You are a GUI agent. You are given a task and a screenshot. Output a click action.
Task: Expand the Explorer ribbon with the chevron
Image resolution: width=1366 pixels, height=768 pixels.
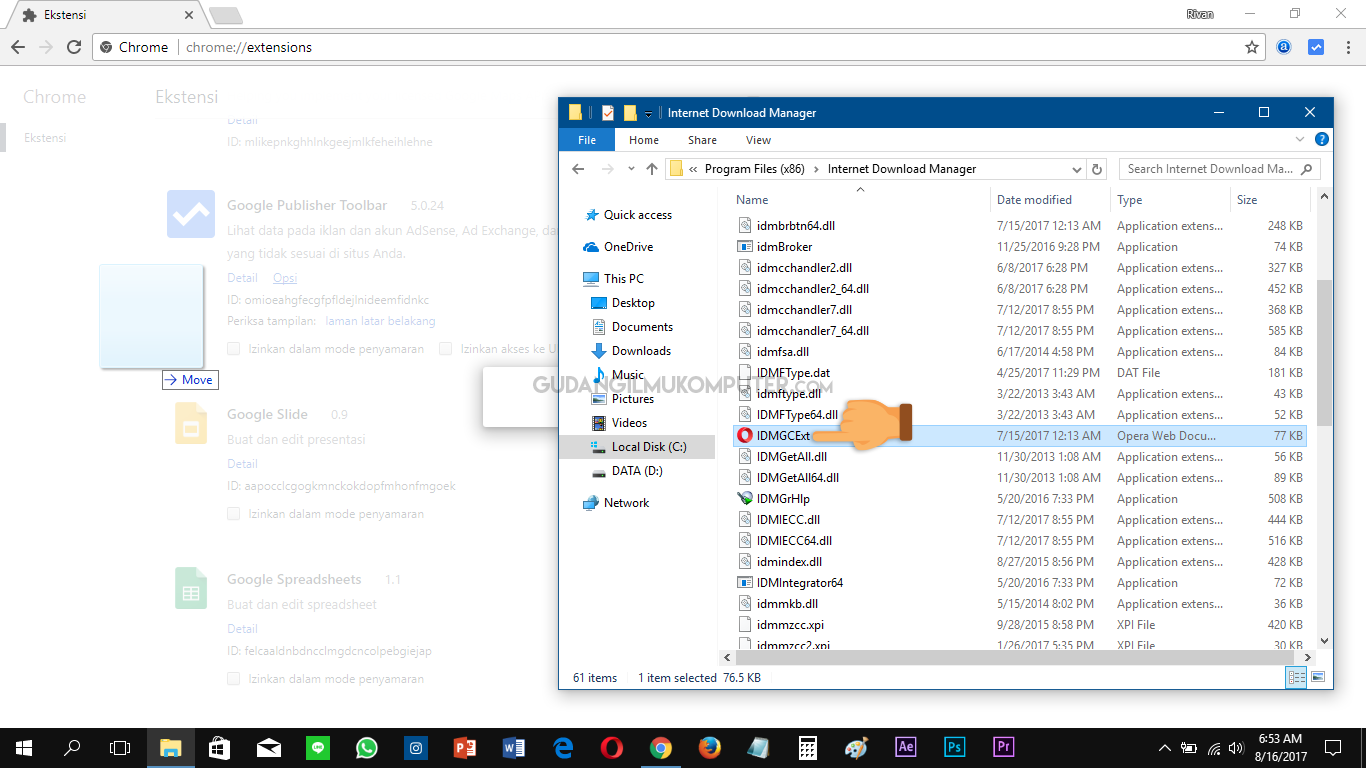pyautogui.click(x=1300, y=140)
